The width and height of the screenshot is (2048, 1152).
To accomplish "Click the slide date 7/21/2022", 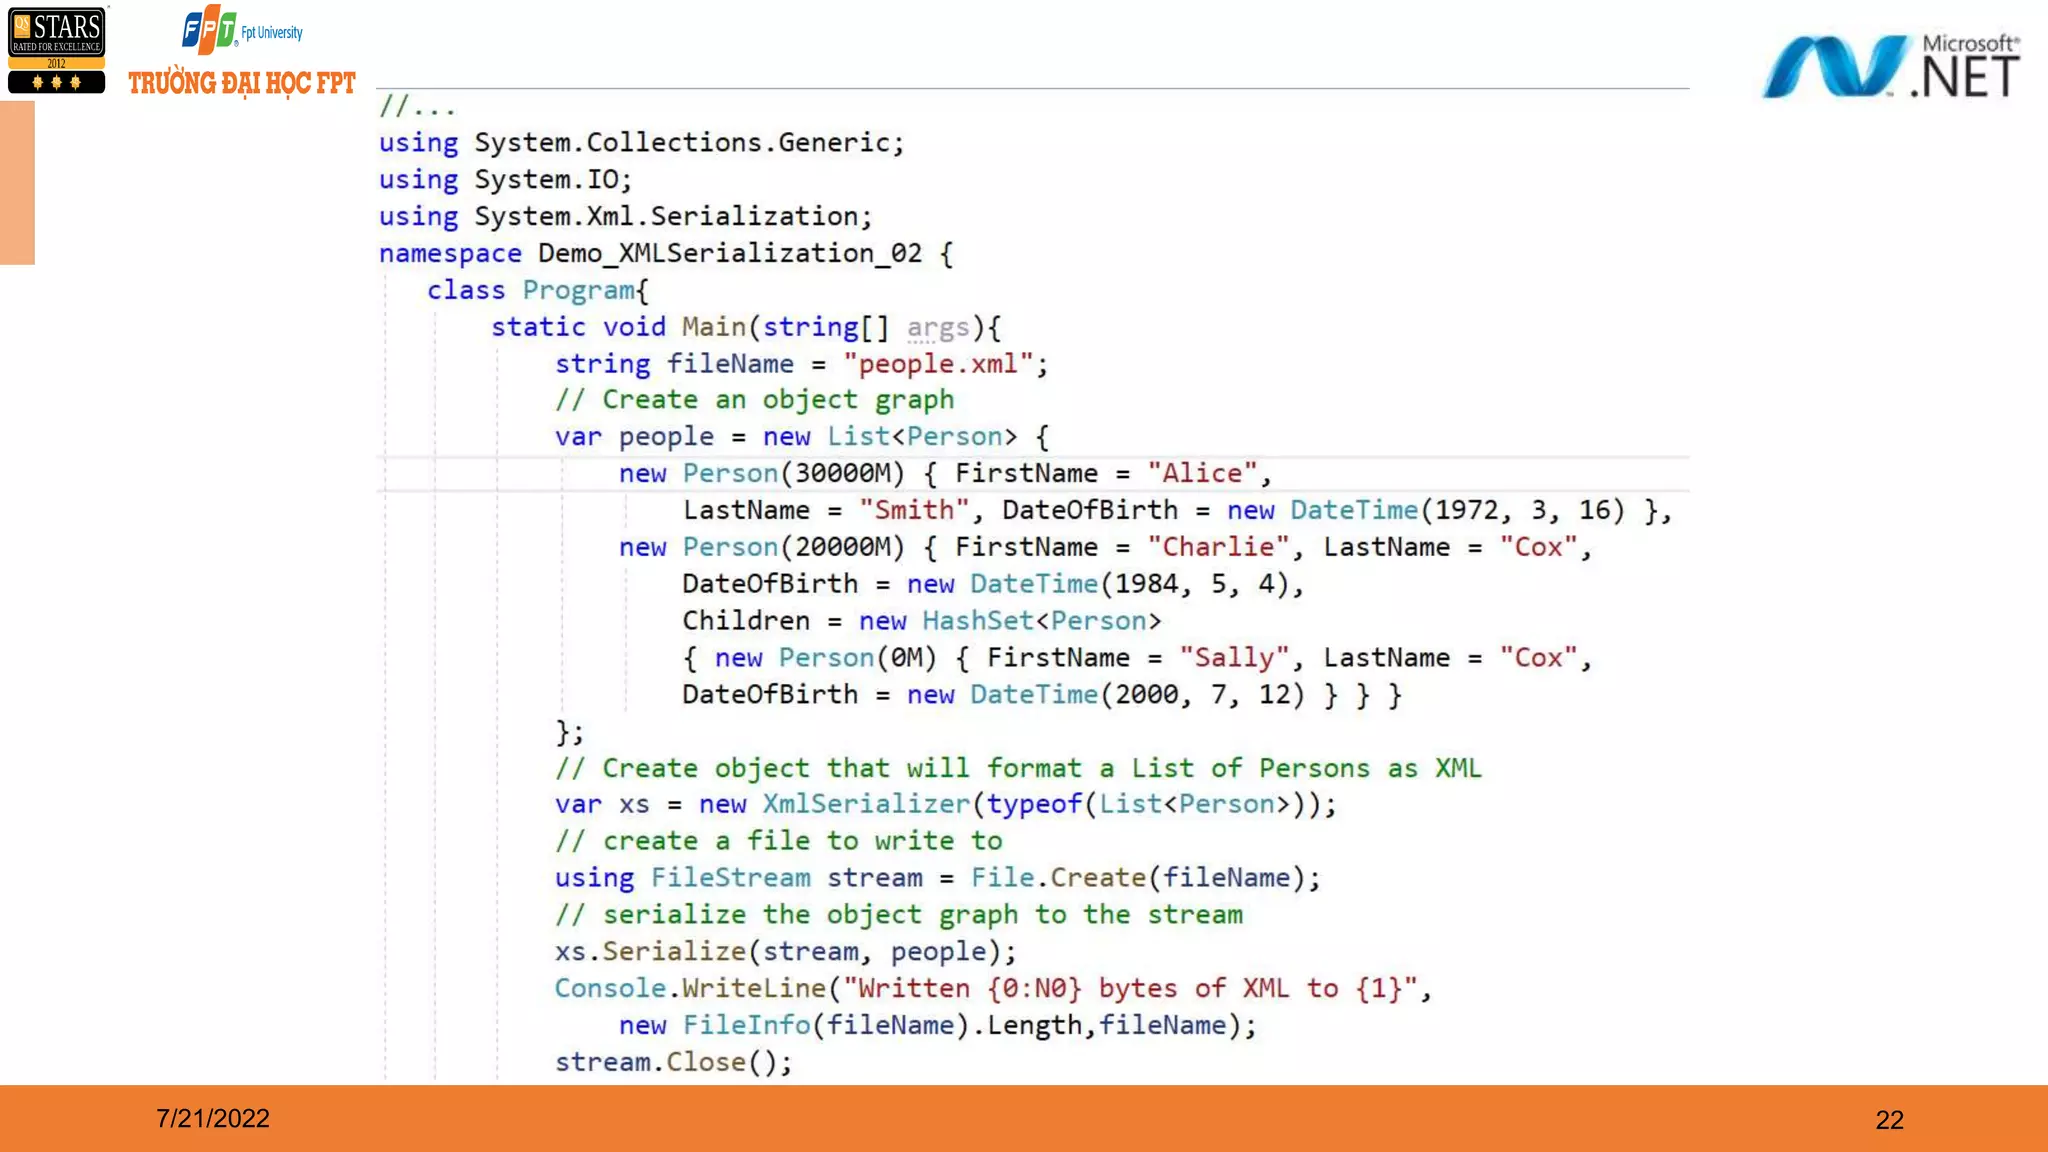I will click(213, 1118).
